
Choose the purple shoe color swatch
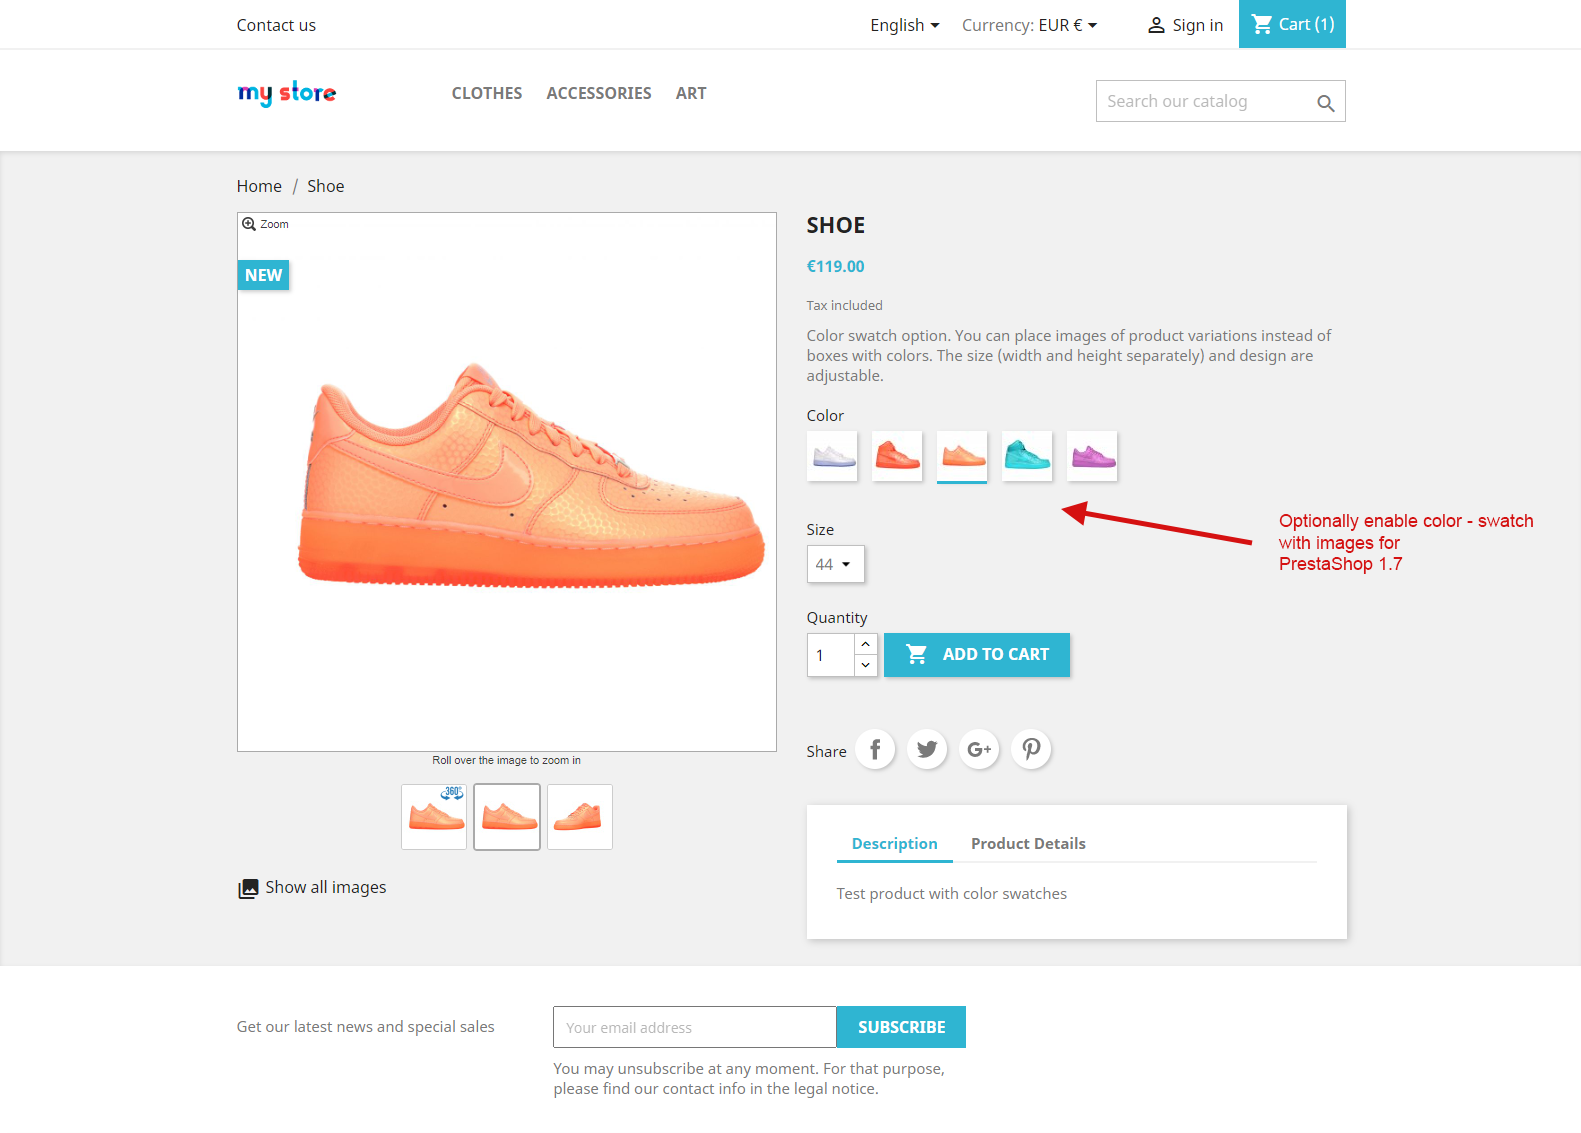point(1092,456)
